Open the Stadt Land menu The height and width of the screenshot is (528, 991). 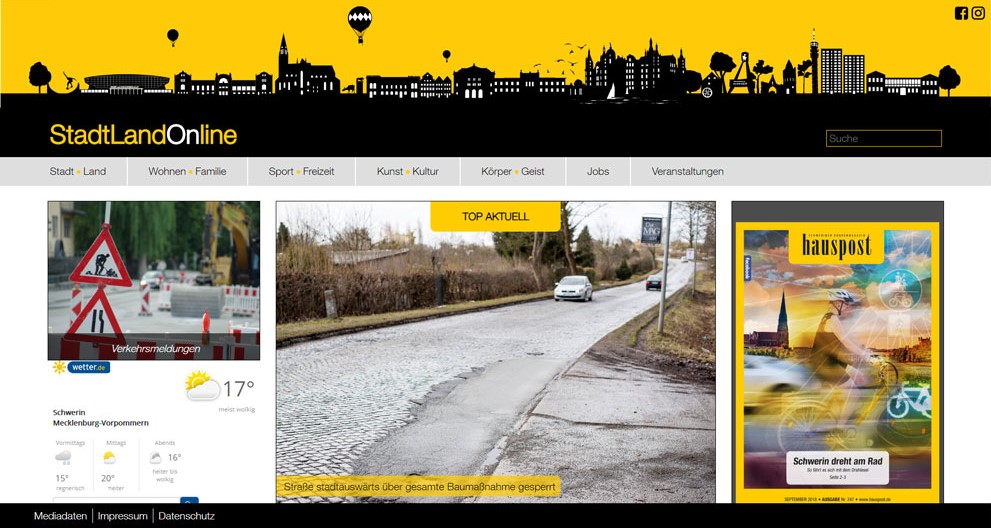pos(78,171)
